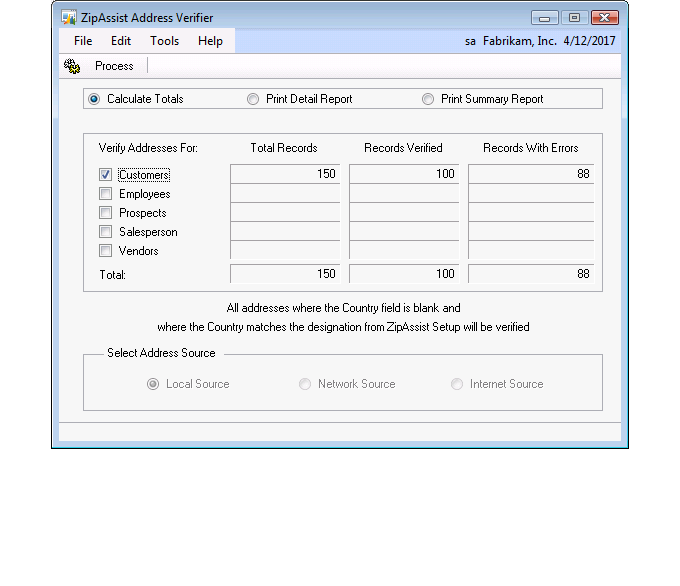Close the ZipAssist Address Verifier window
680x586 pixels.
pyautogui.click(x=605, y=18)
